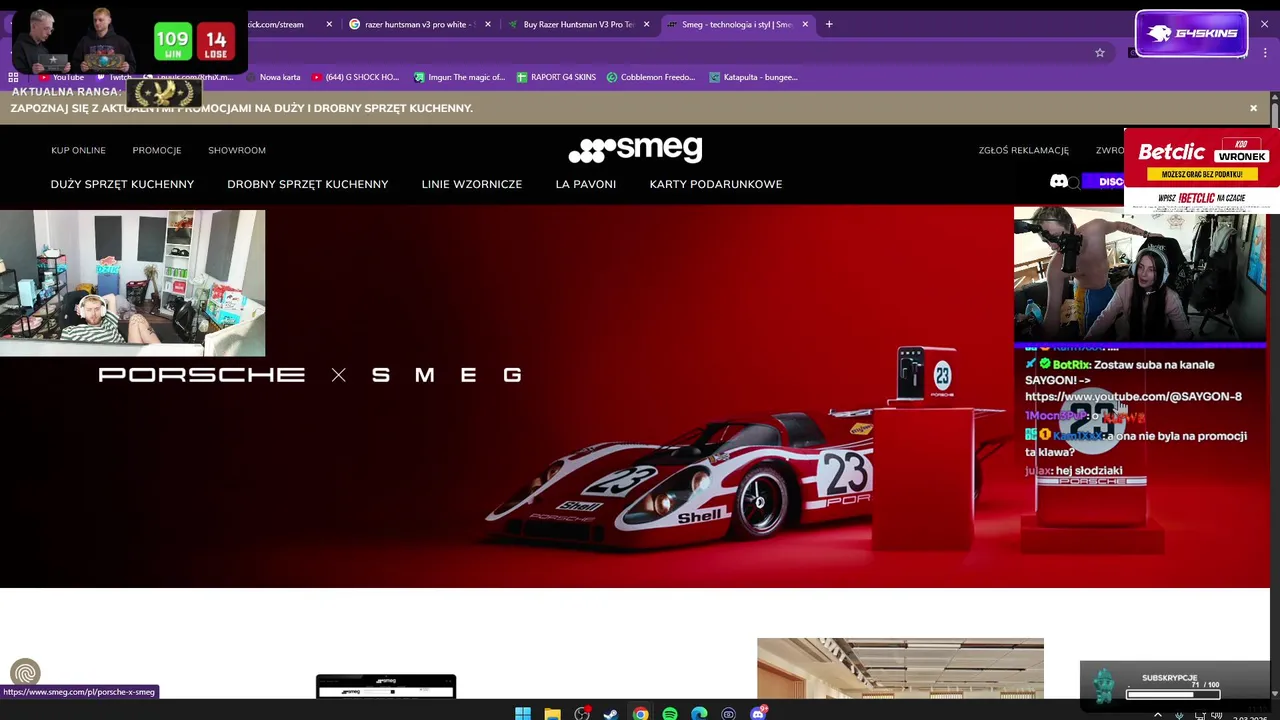Open Google Chrome from the taskbar

click(640, 713)
